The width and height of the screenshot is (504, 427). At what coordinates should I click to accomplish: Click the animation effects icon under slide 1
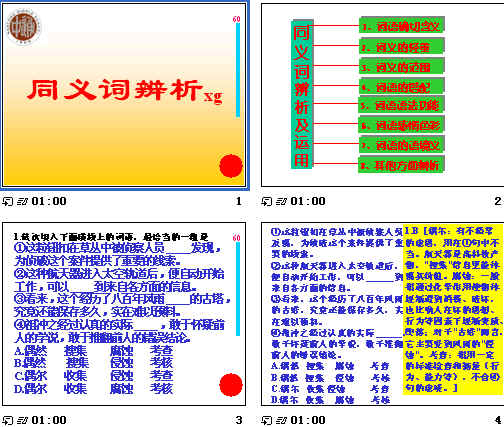22,201
